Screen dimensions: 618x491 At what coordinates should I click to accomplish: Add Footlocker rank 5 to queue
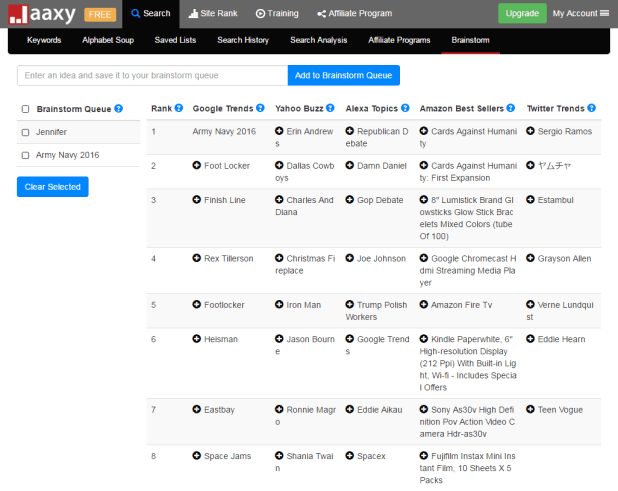point(196,305)
